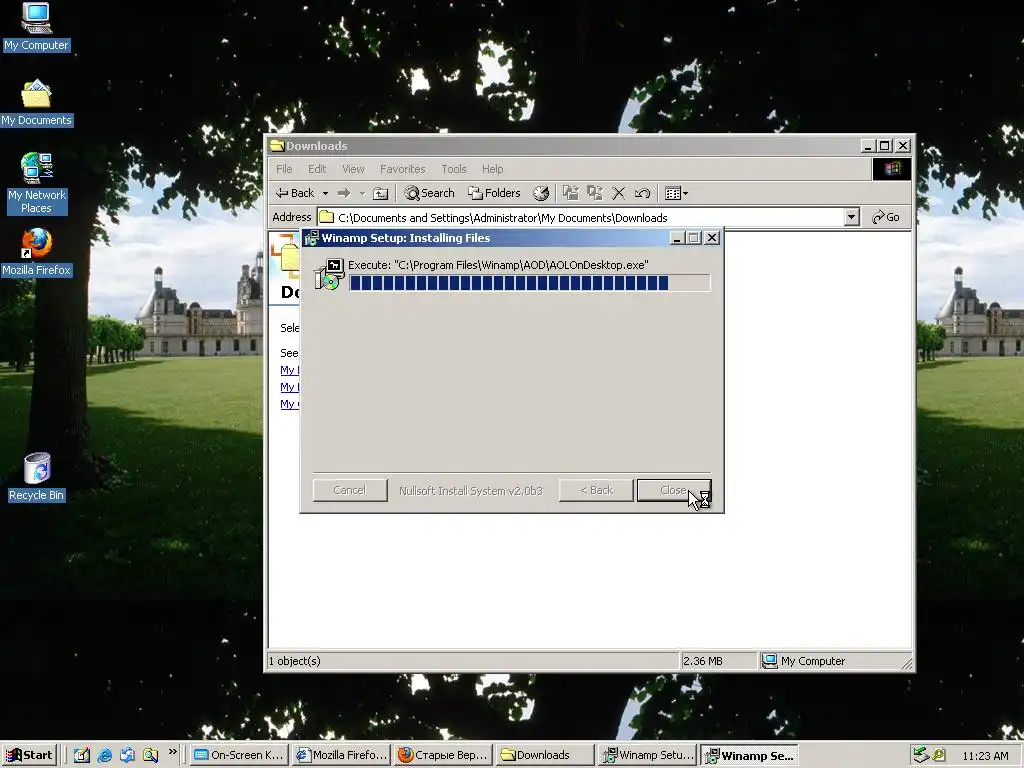Screen dimensions: 1024x768
Task: Click the Execute AOLOnDesktop.exe status text
Action: click(x=498, y=265)
